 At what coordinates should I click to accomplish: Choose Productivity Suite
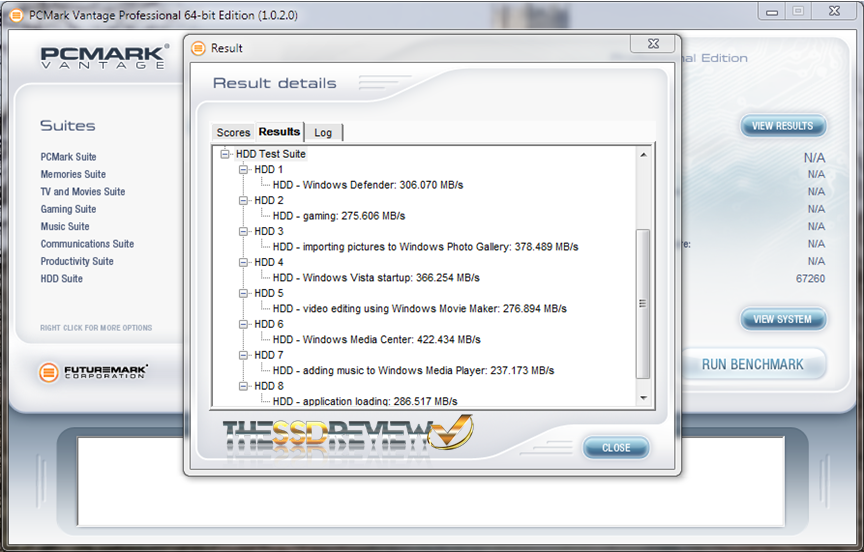(x=77, y=261)
